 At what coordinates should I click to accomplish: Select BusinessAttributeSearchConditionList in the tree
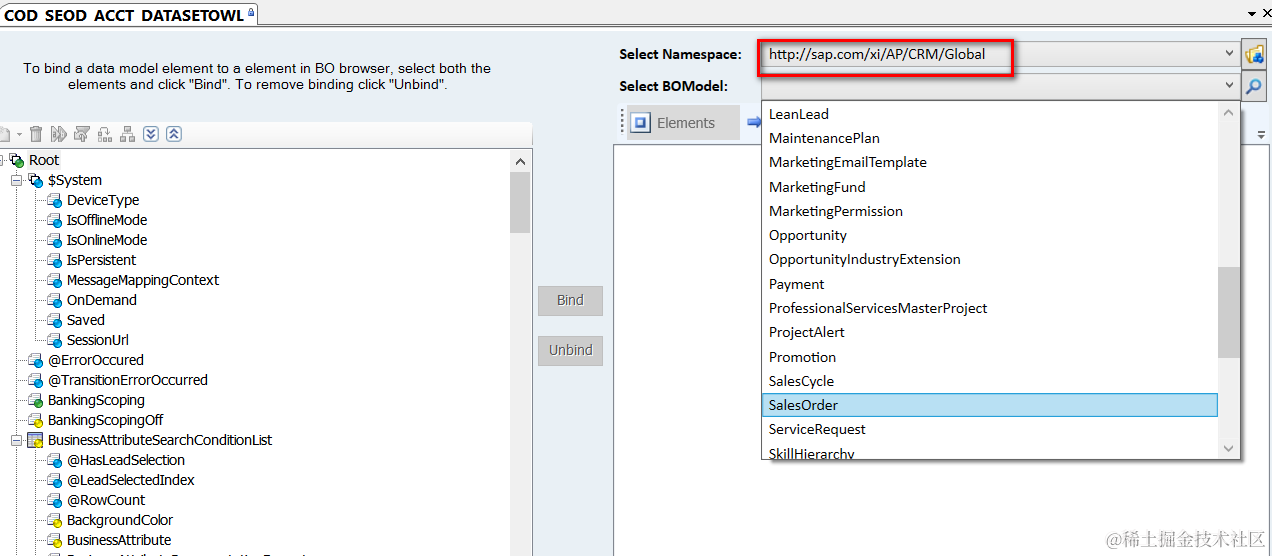(x=160, y=440)
